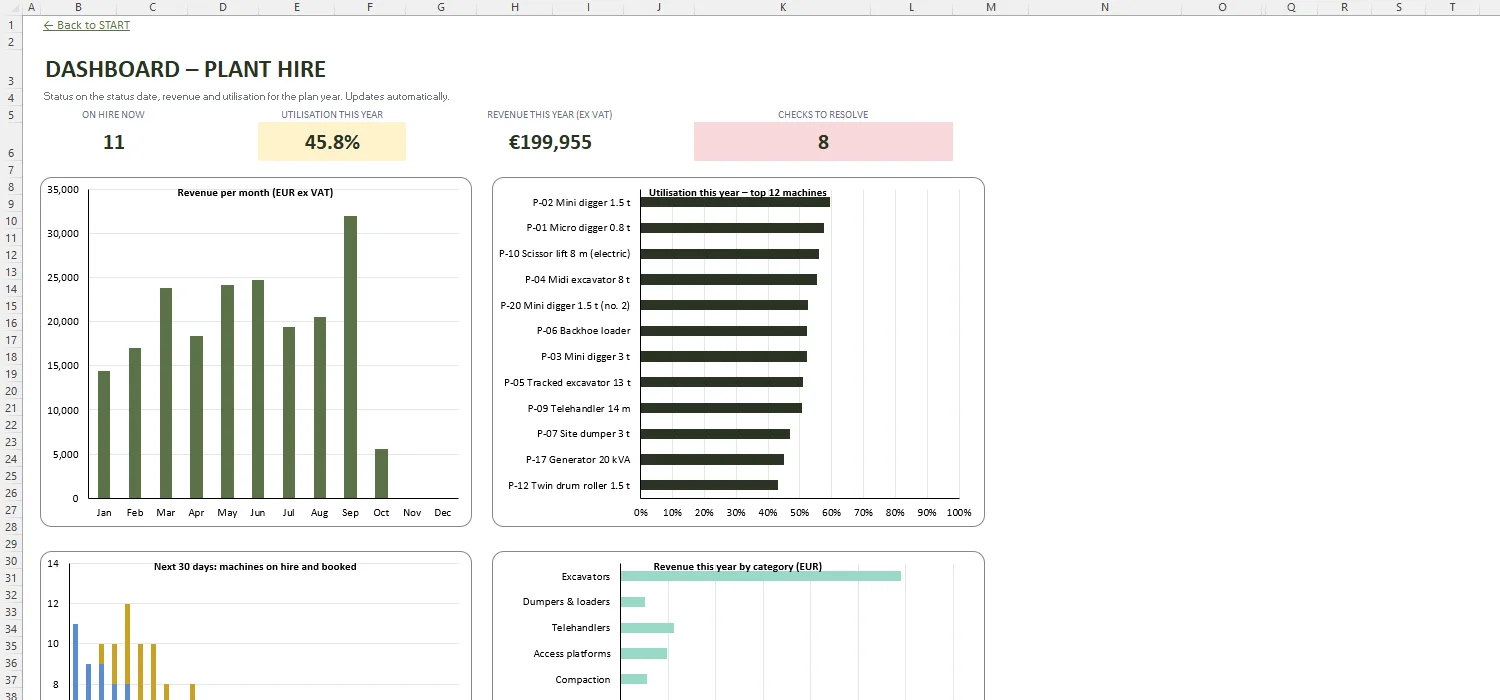Select row 6 header
The height and width of the screenshot is (700, 1500).
(x=10, y=142)
